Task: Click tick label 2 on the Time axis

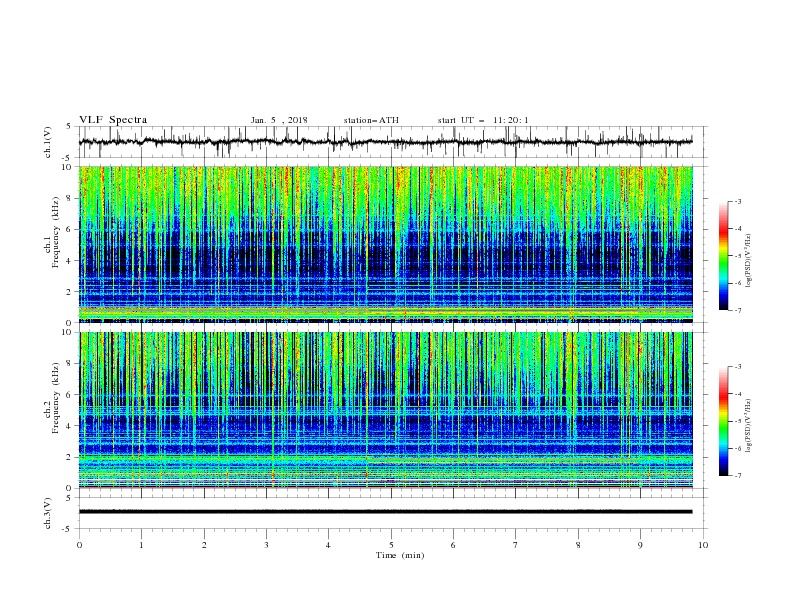Action: point(205,545)
